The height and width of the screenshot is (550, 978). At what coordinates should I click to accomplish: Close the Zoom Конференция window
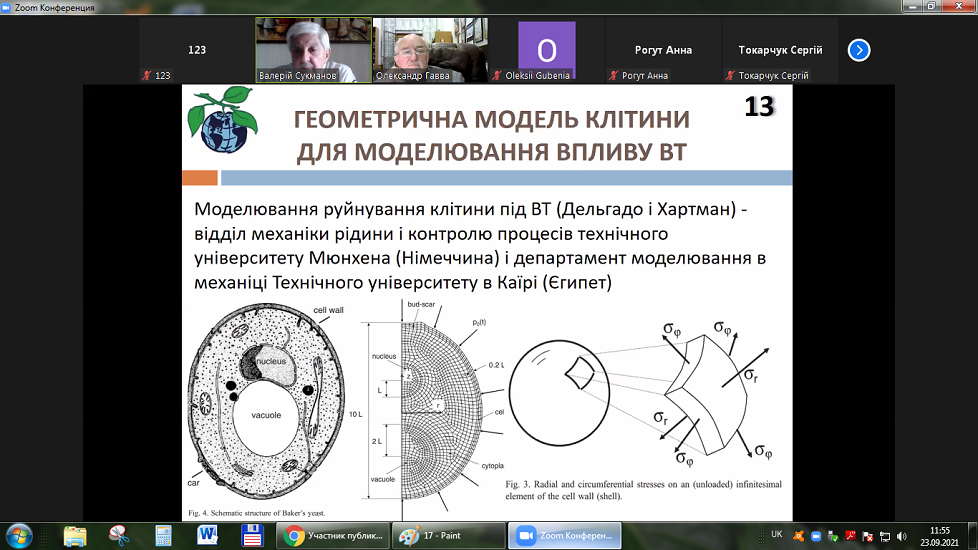[959, 6]
